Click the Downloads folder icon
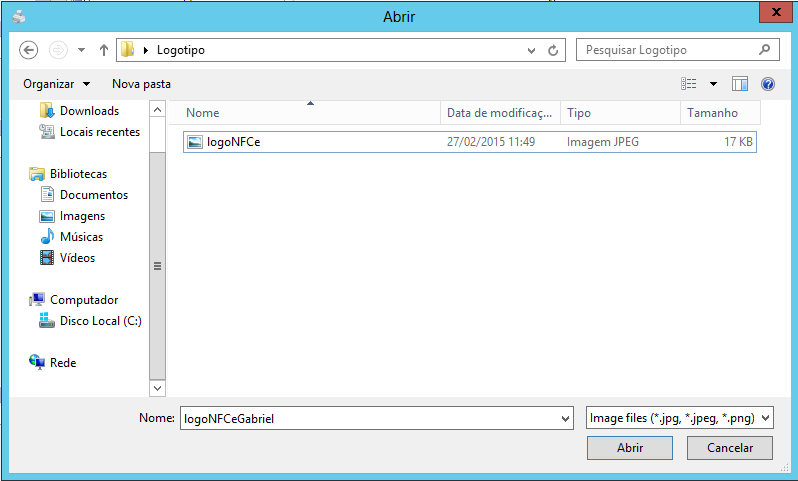Image resolution: width=798 pixels, height=481 pixels. pyautogui.click(x=47, y=110)
